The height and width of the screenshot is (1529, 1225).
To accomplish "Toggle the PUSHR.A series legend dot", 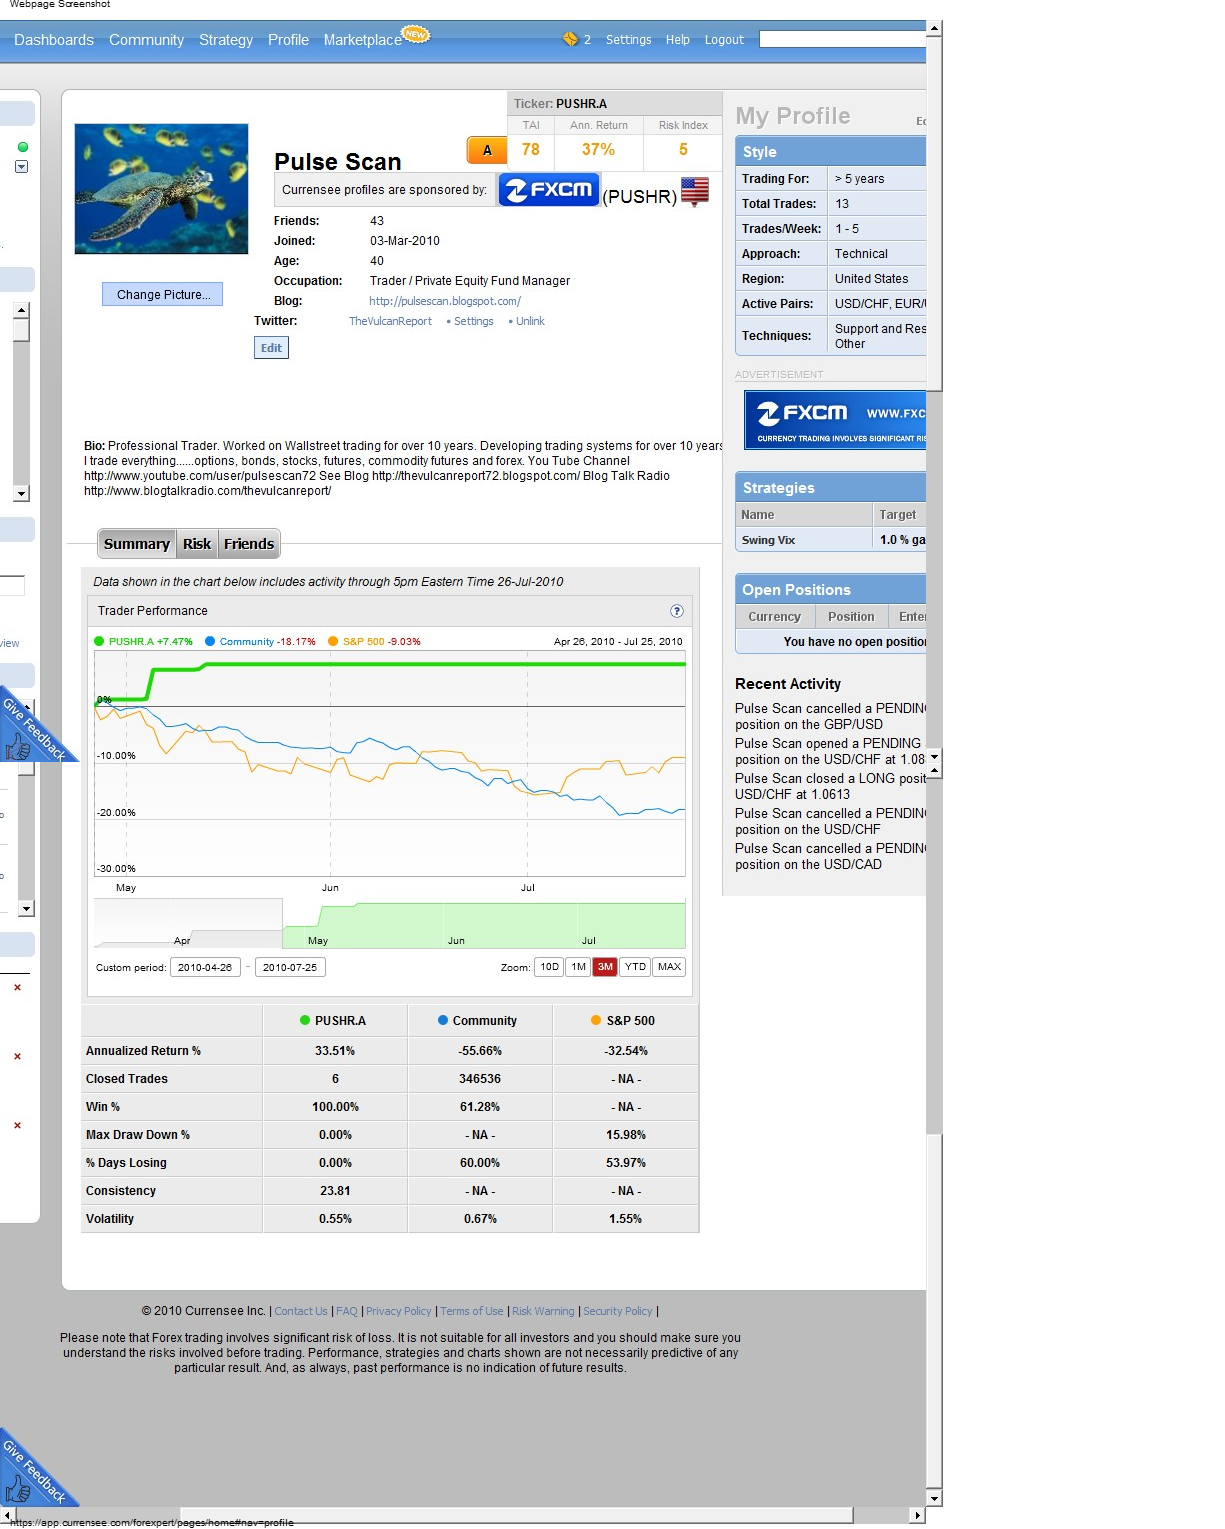I will click(99, 642).
